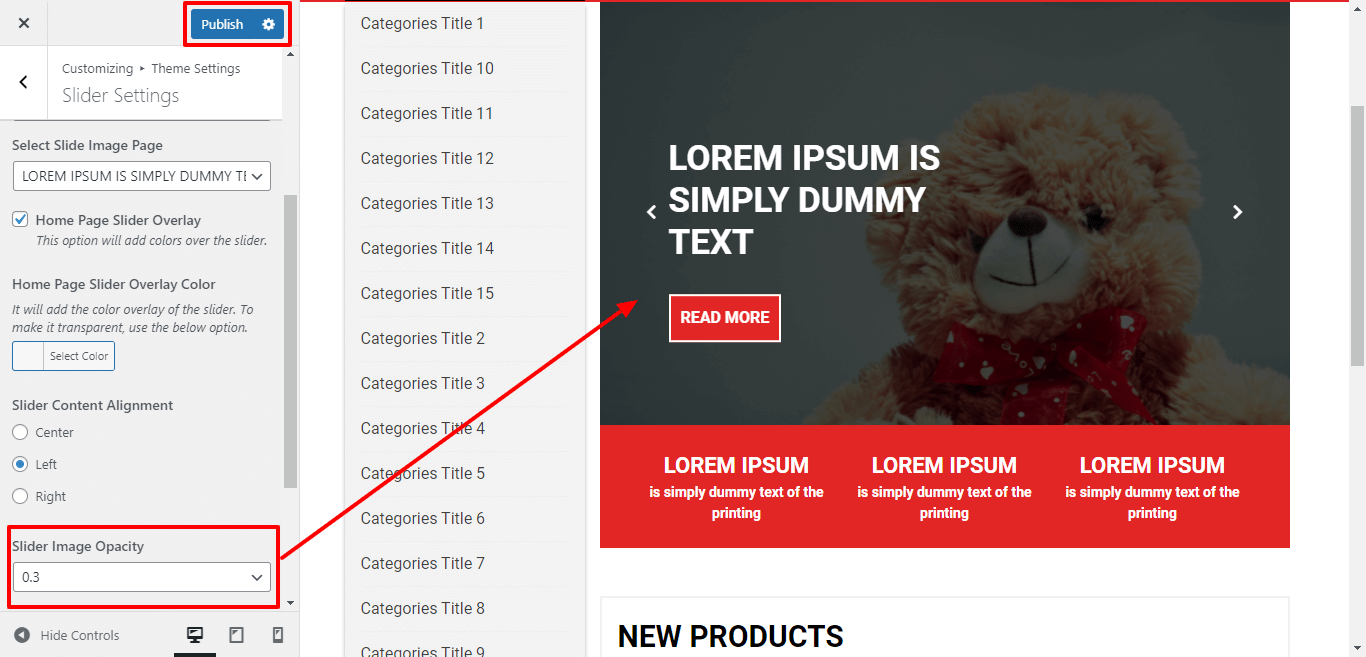Switch to mobile preview icon

(278, 635)
